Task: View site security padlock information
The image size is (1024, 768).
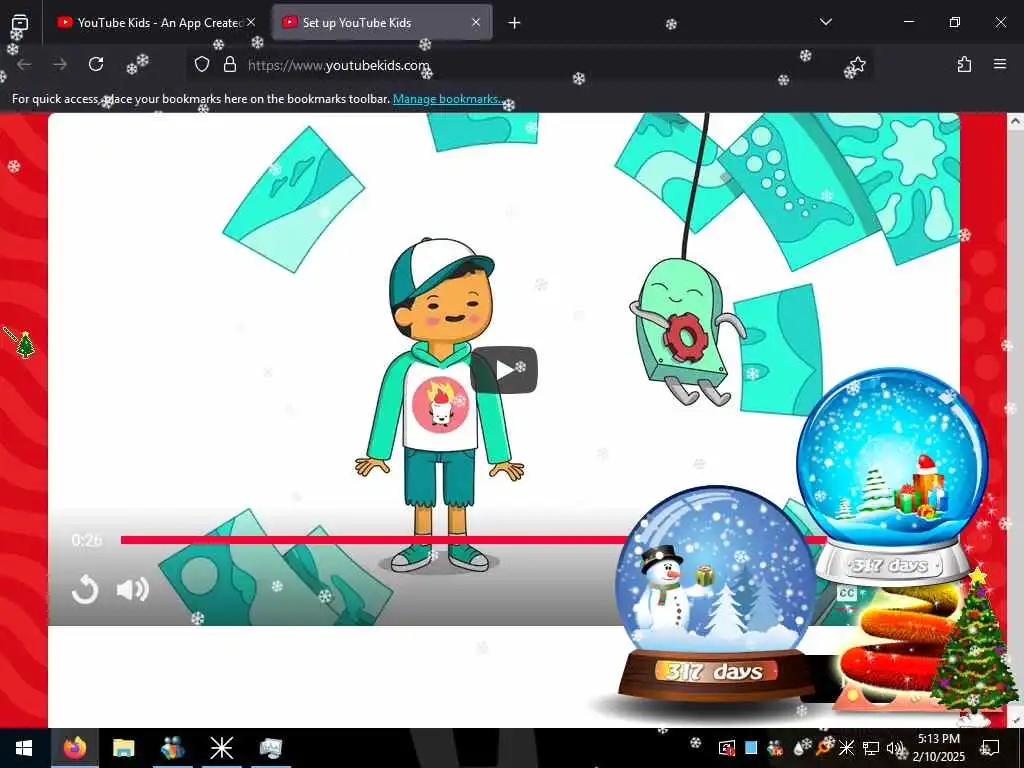Action: click(230, 64)
